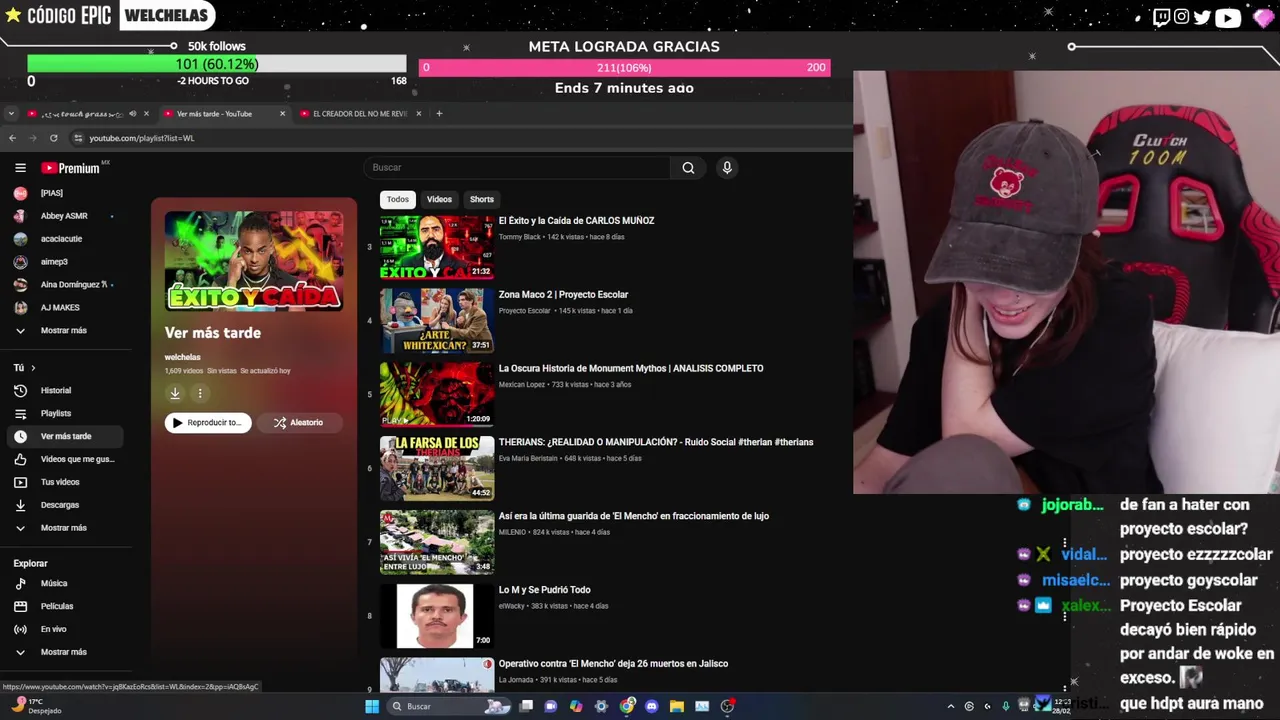Open Task View on the taskbar
This screenshot has height=720, width=1280.
coord(526,706)
